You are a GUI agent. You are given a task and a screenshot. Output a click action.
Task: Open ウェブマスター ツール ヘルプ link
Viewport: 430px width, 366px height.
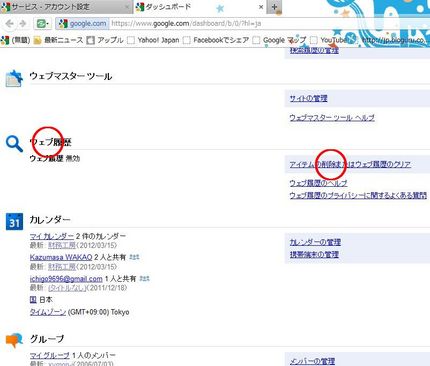point(332,118)
